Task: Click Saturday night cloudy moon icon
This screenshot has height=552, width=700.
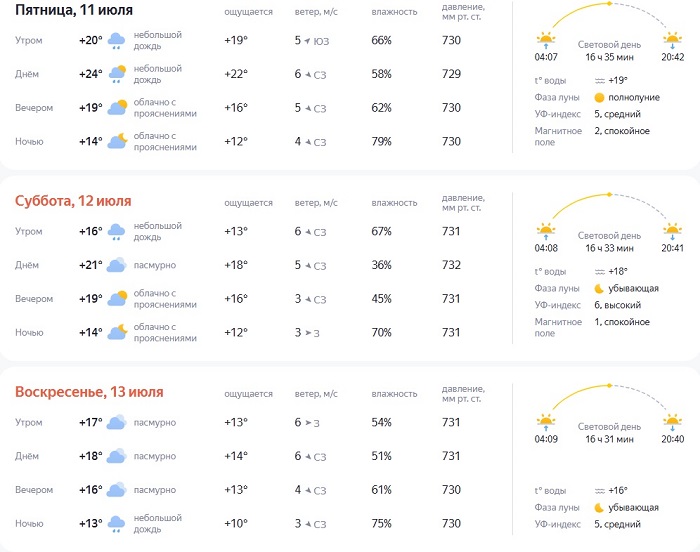Action: click(x=117, y=332)
